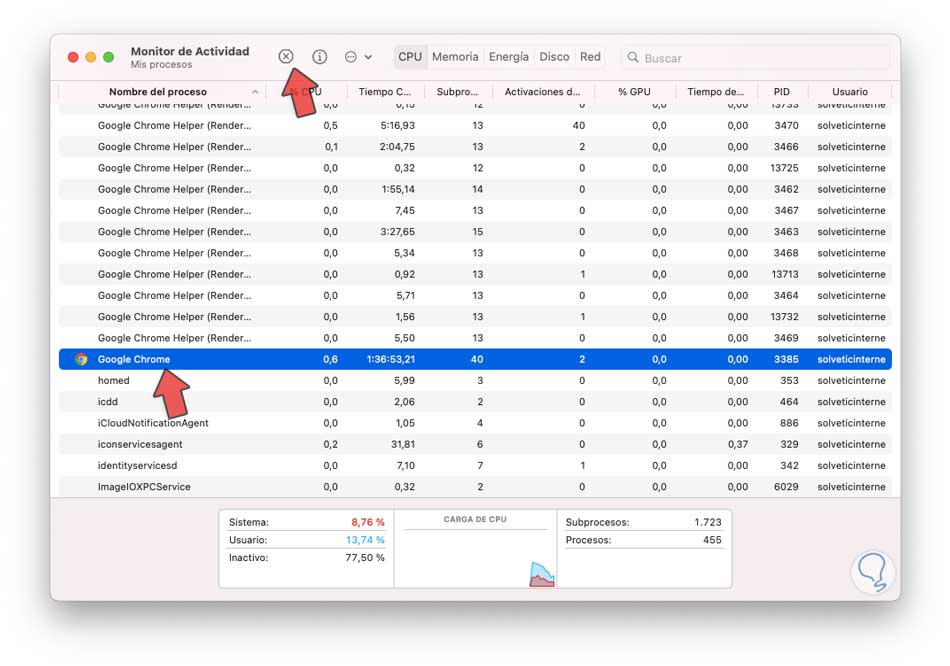Click the Sistema 8,76 % value
The width and height of the screenshot is (950, 666).
pyautogui.click(x=368, y=522)
